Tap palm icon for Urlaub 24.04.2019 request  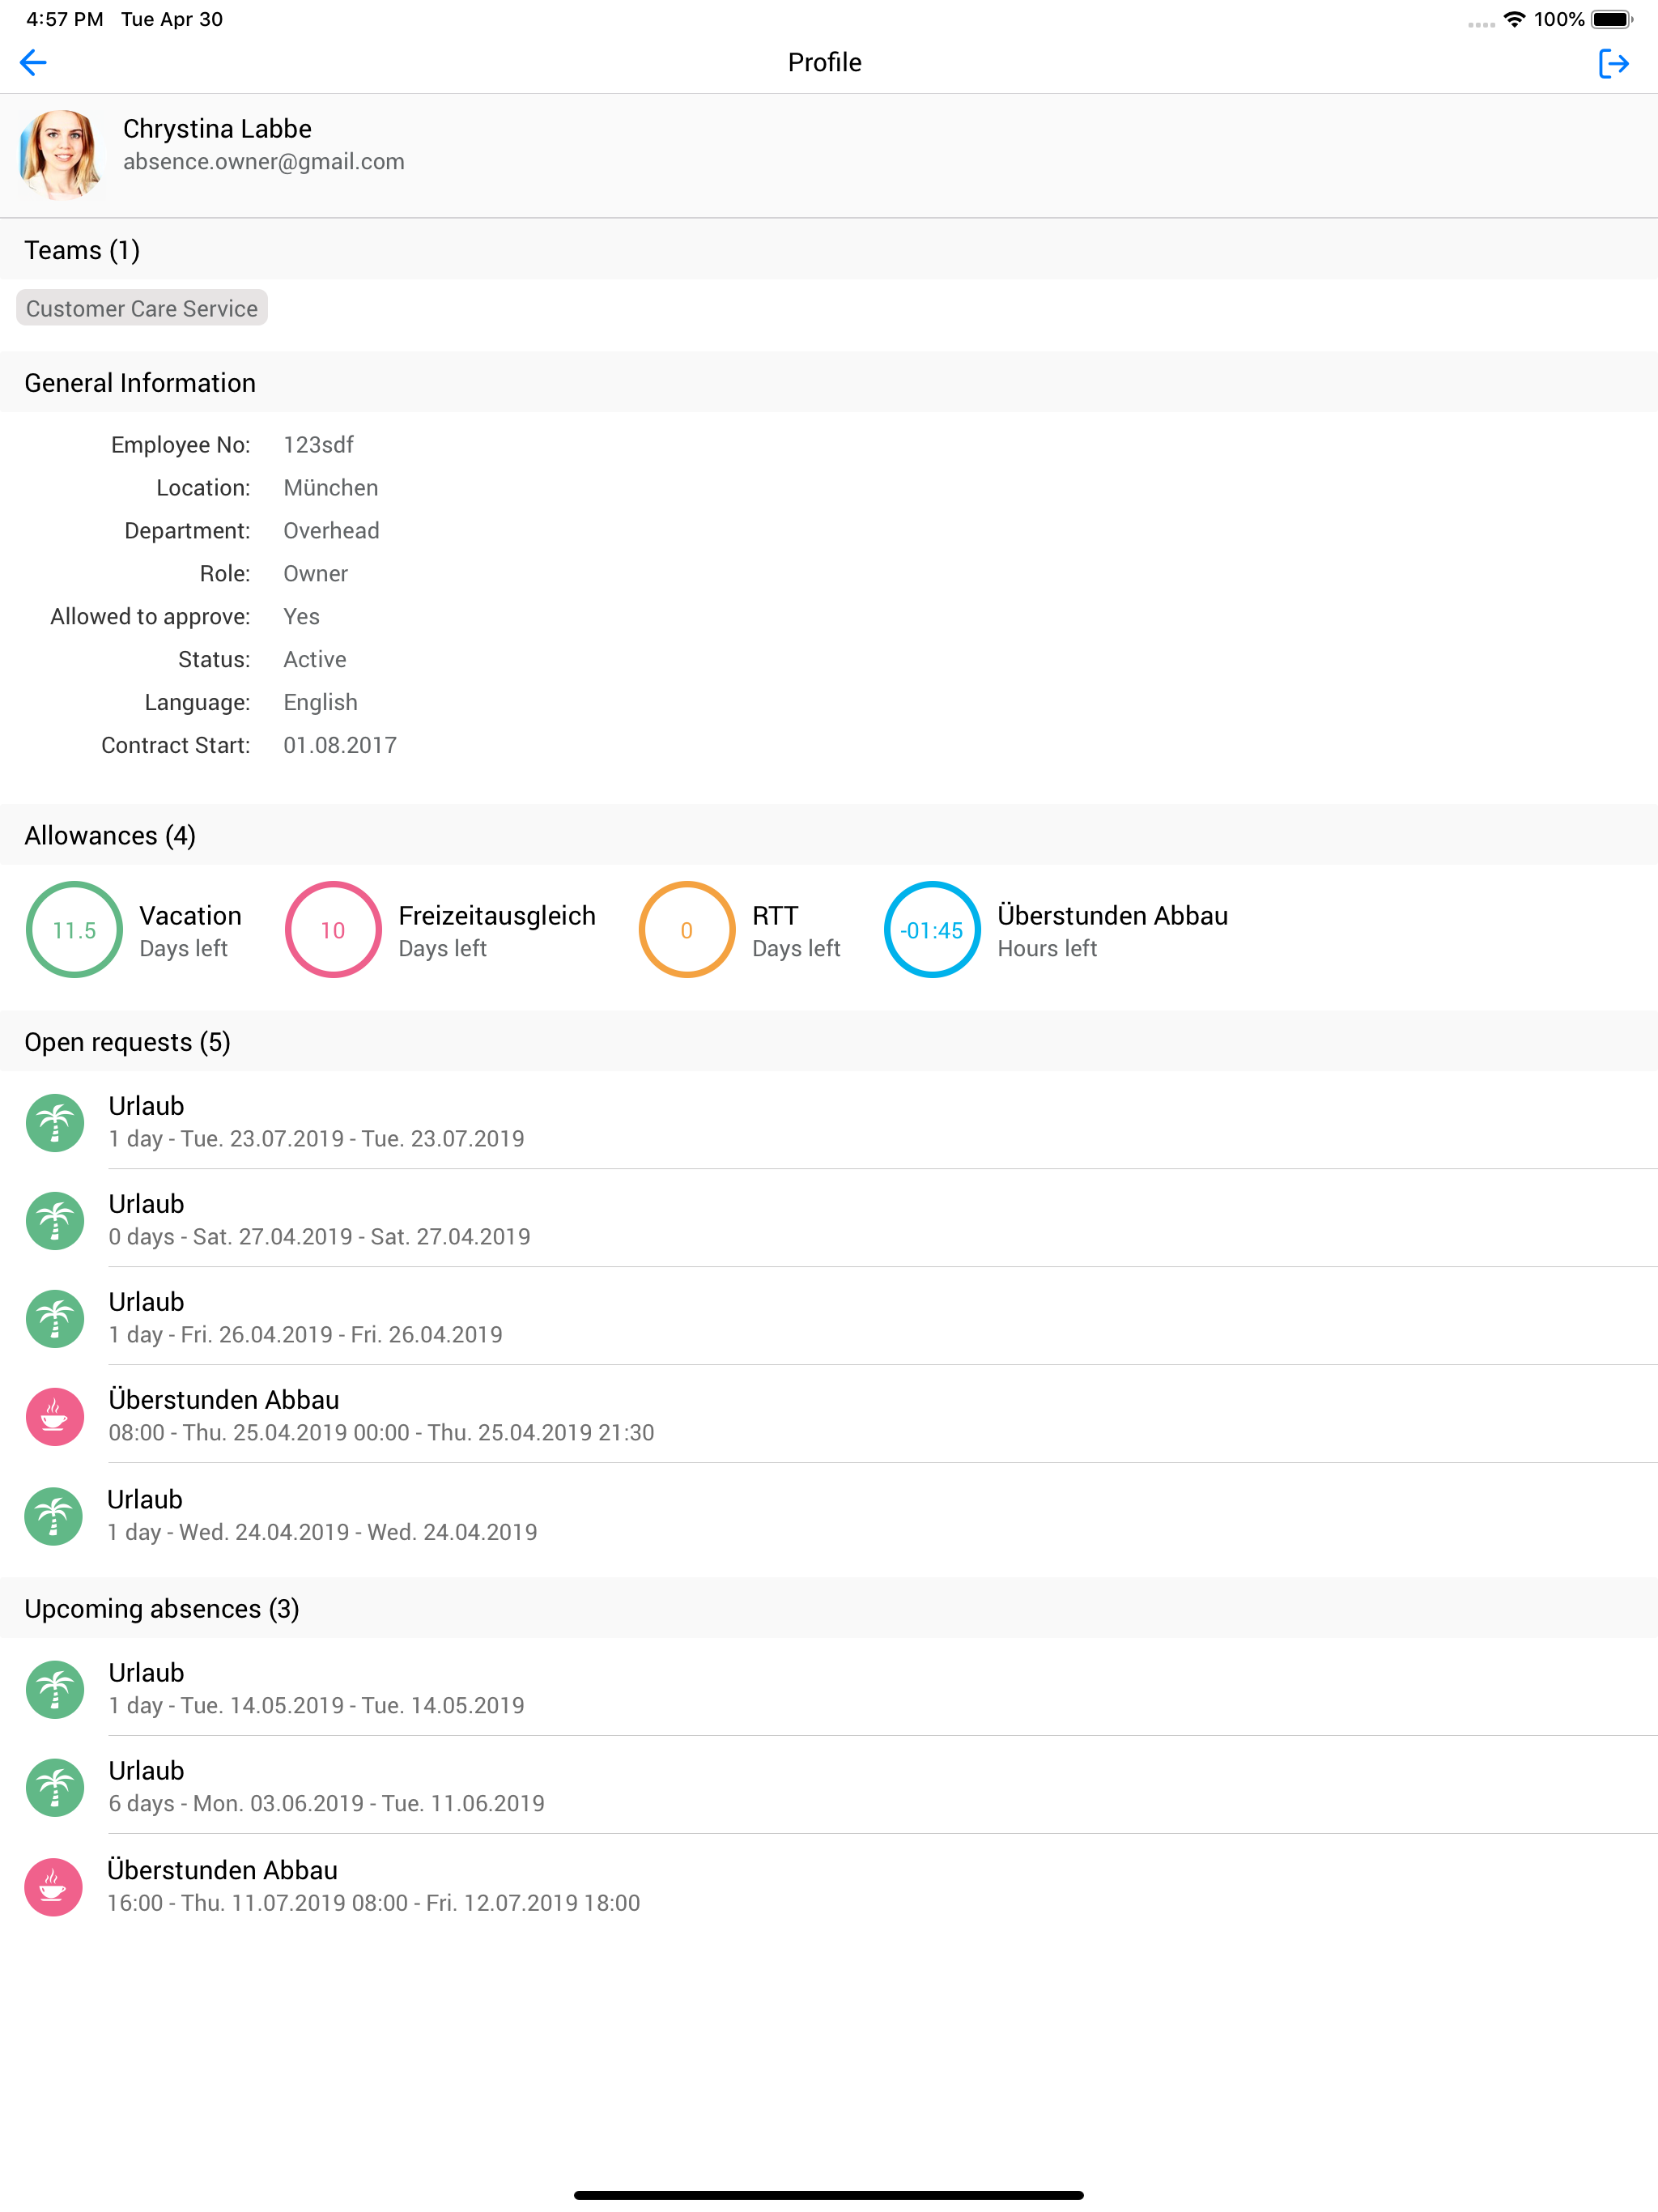53,1516
